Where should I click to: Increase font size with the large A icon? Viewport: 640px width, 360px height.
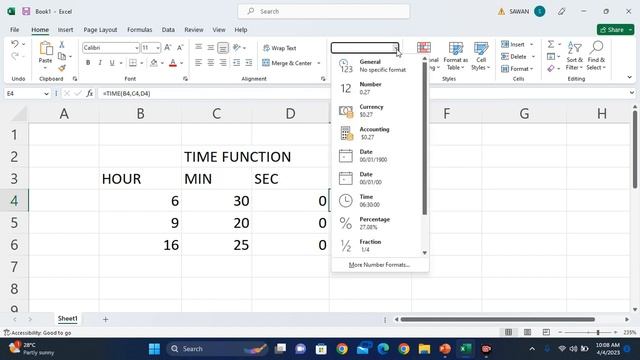point(168,48)
